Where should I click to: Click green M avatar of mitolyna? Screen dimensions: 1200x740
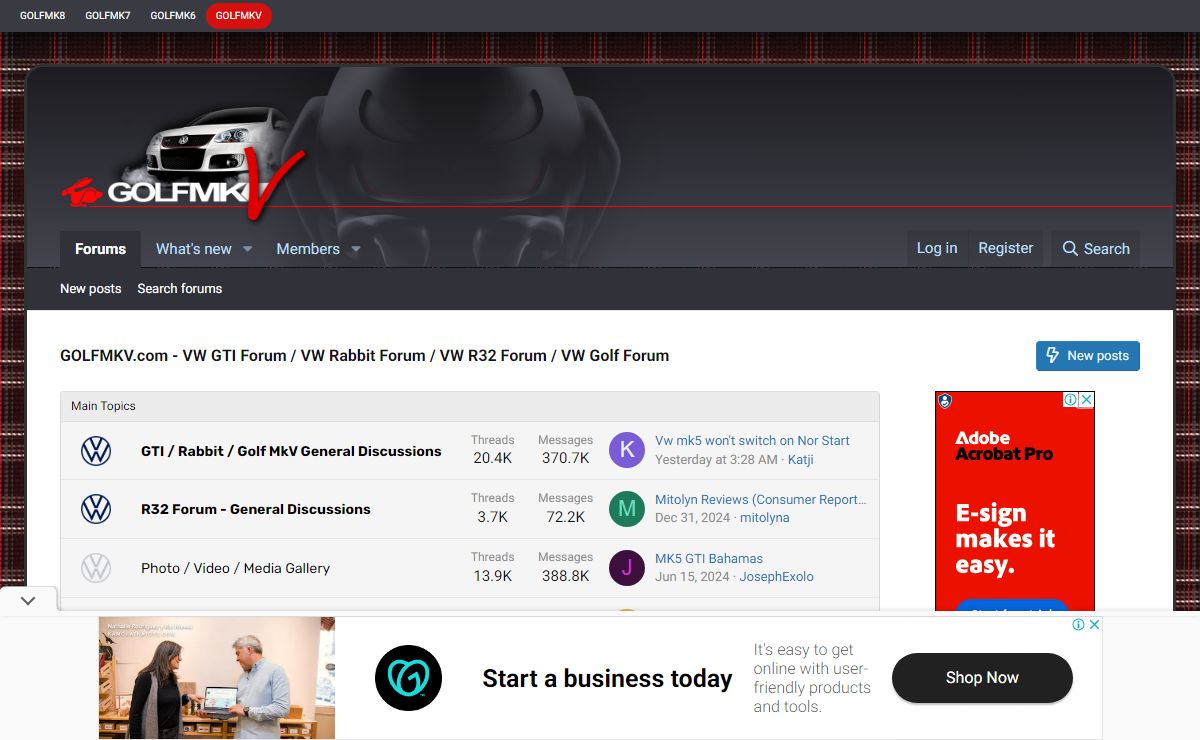coord(627,508)
